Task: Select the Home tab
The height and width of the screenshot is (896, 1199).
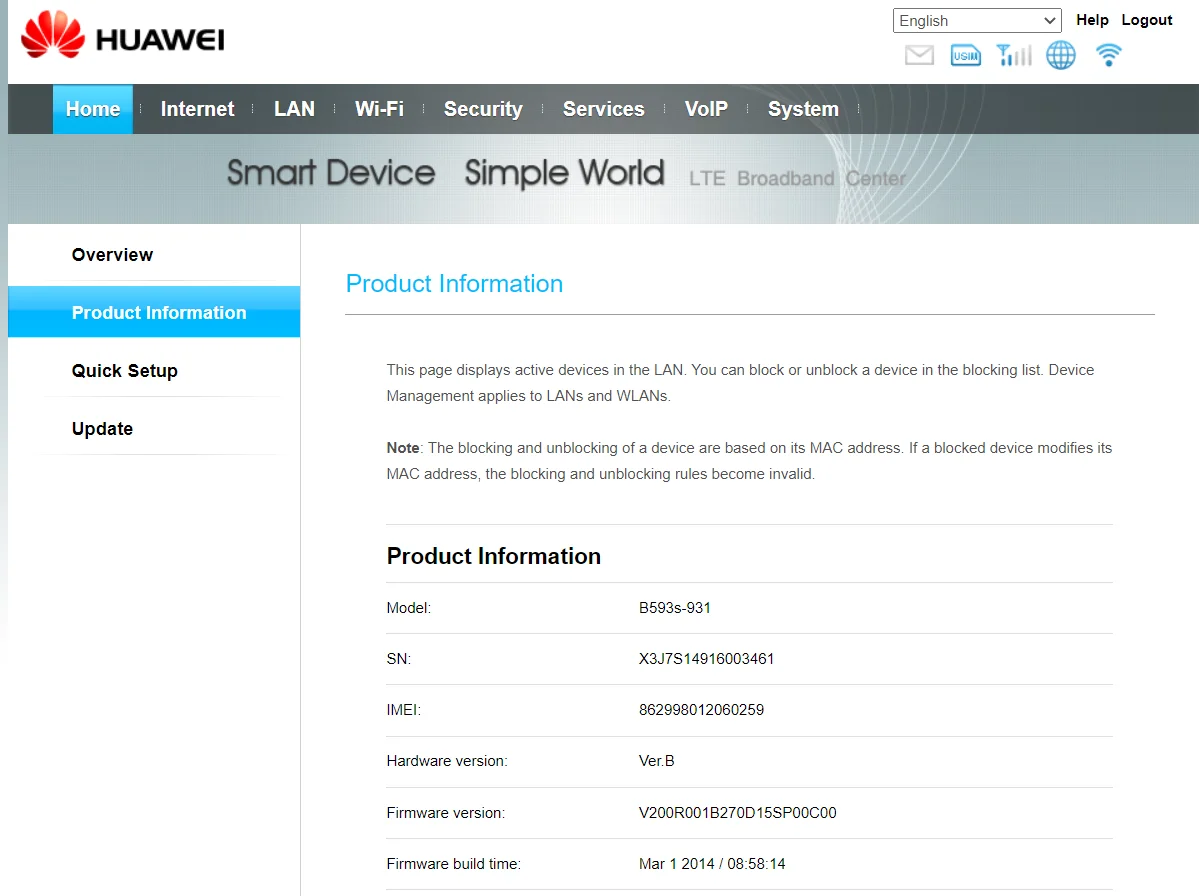Action: click(93, 109)
